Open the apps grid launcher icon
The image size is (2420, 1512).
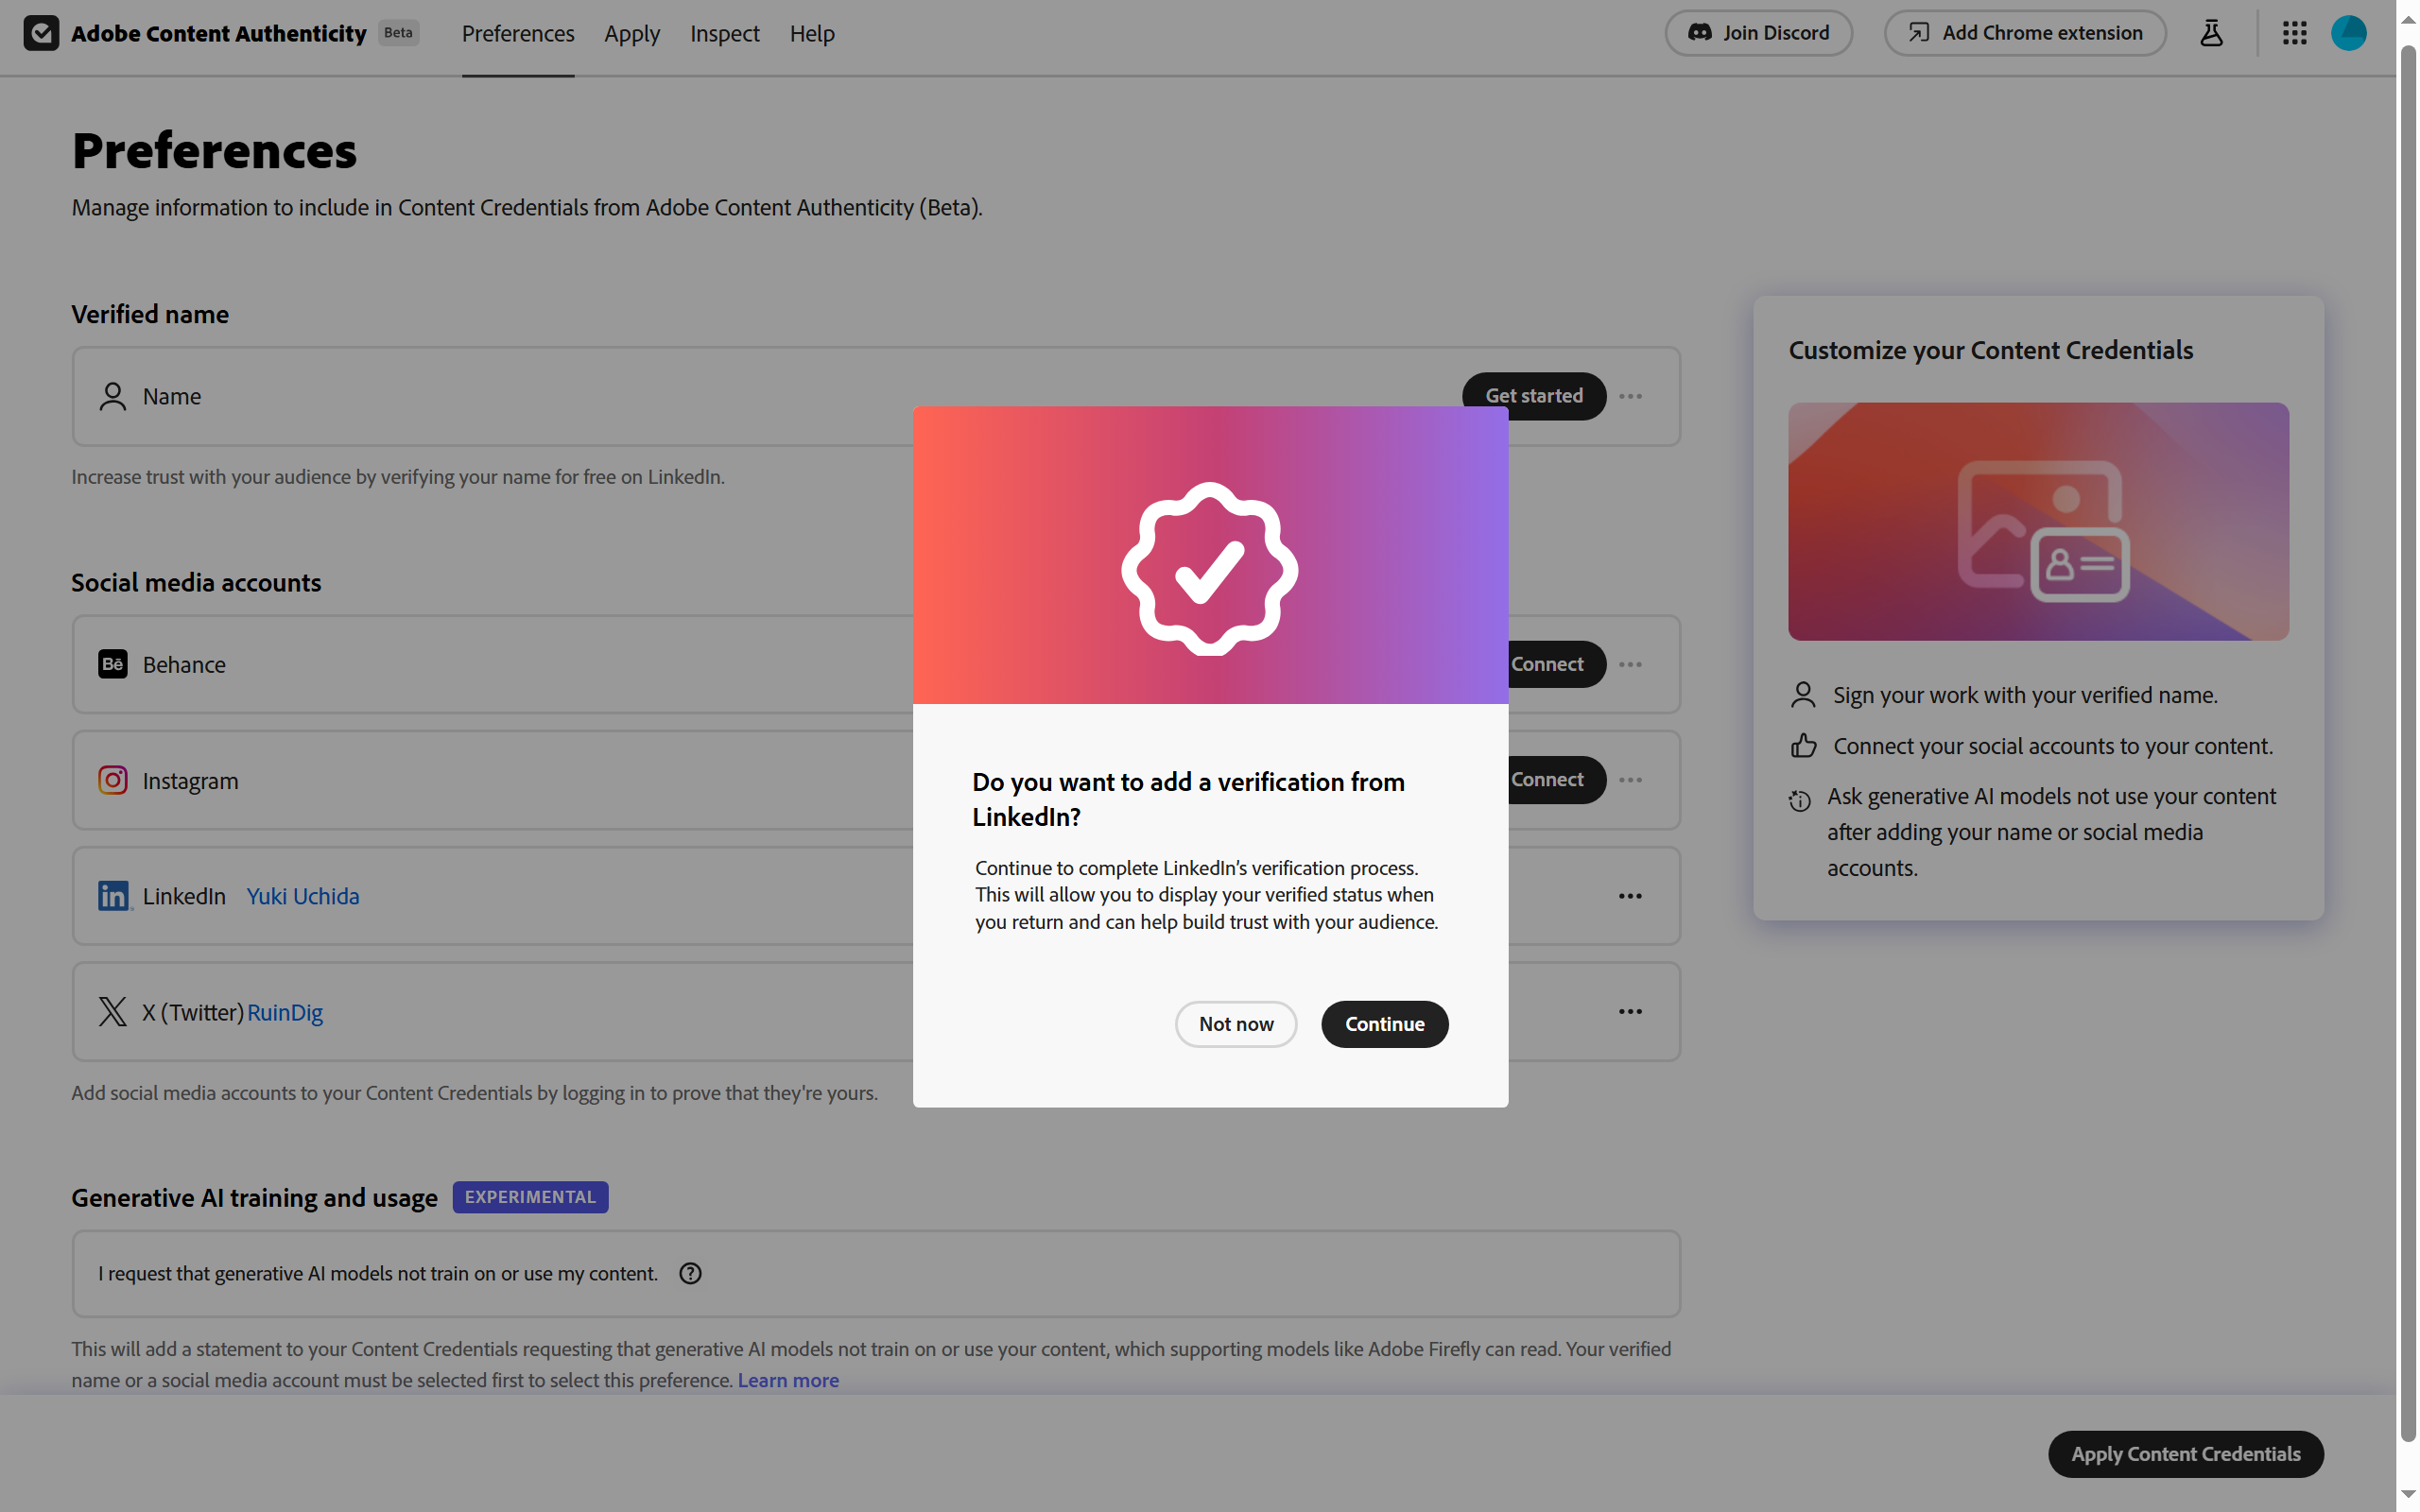(2294, 33)
